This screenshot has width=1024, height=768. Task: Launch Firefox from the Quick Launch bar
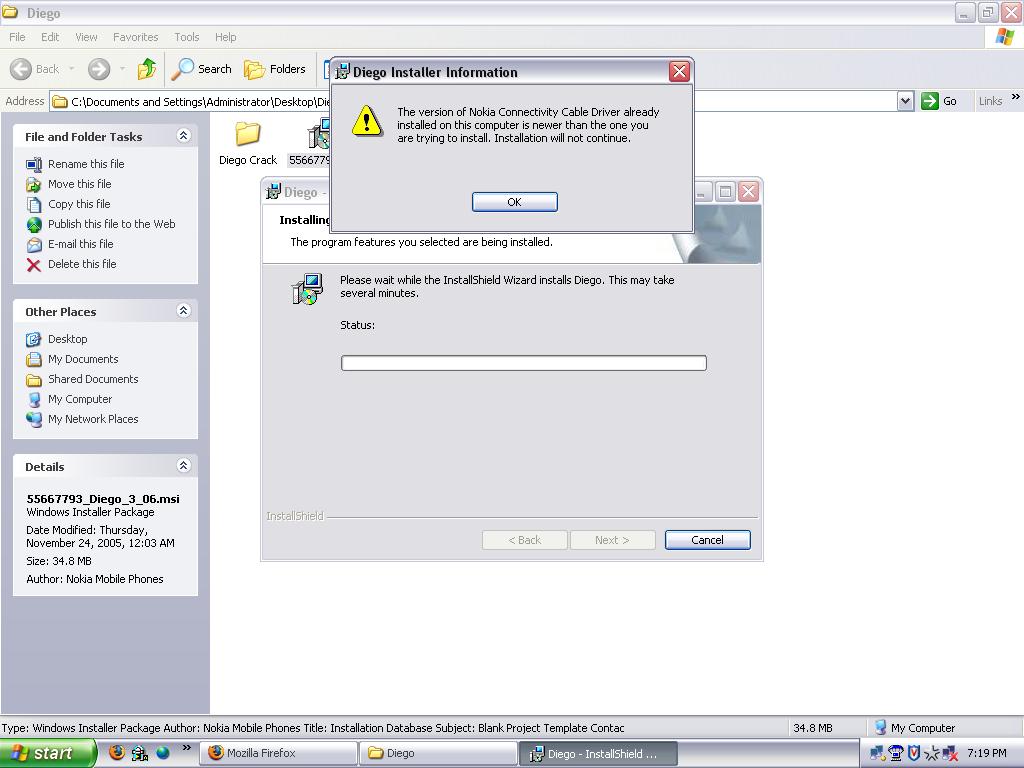(117, 752)
